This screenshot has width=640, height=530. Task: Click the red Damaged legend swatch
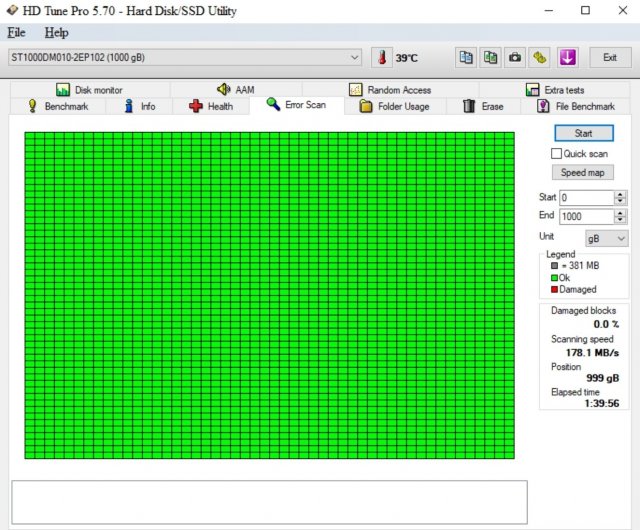click(x=554, y=289)
